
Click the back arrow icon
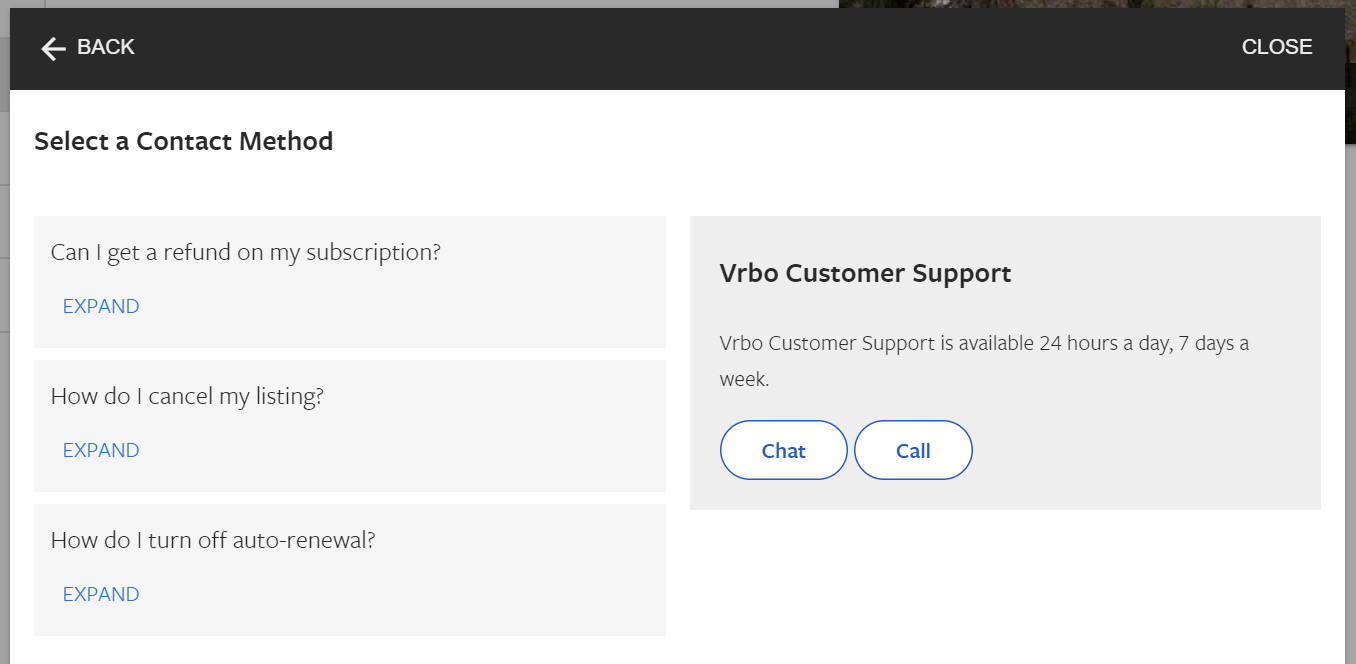pyautogui.click(x=53, y=48)
